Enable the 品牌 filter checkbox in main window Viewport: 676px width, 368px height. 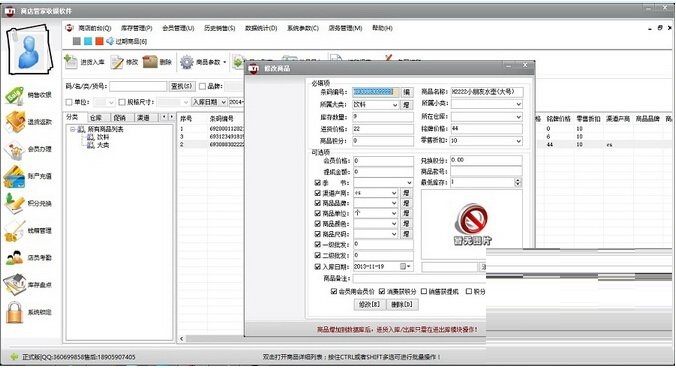coord(202,87)
